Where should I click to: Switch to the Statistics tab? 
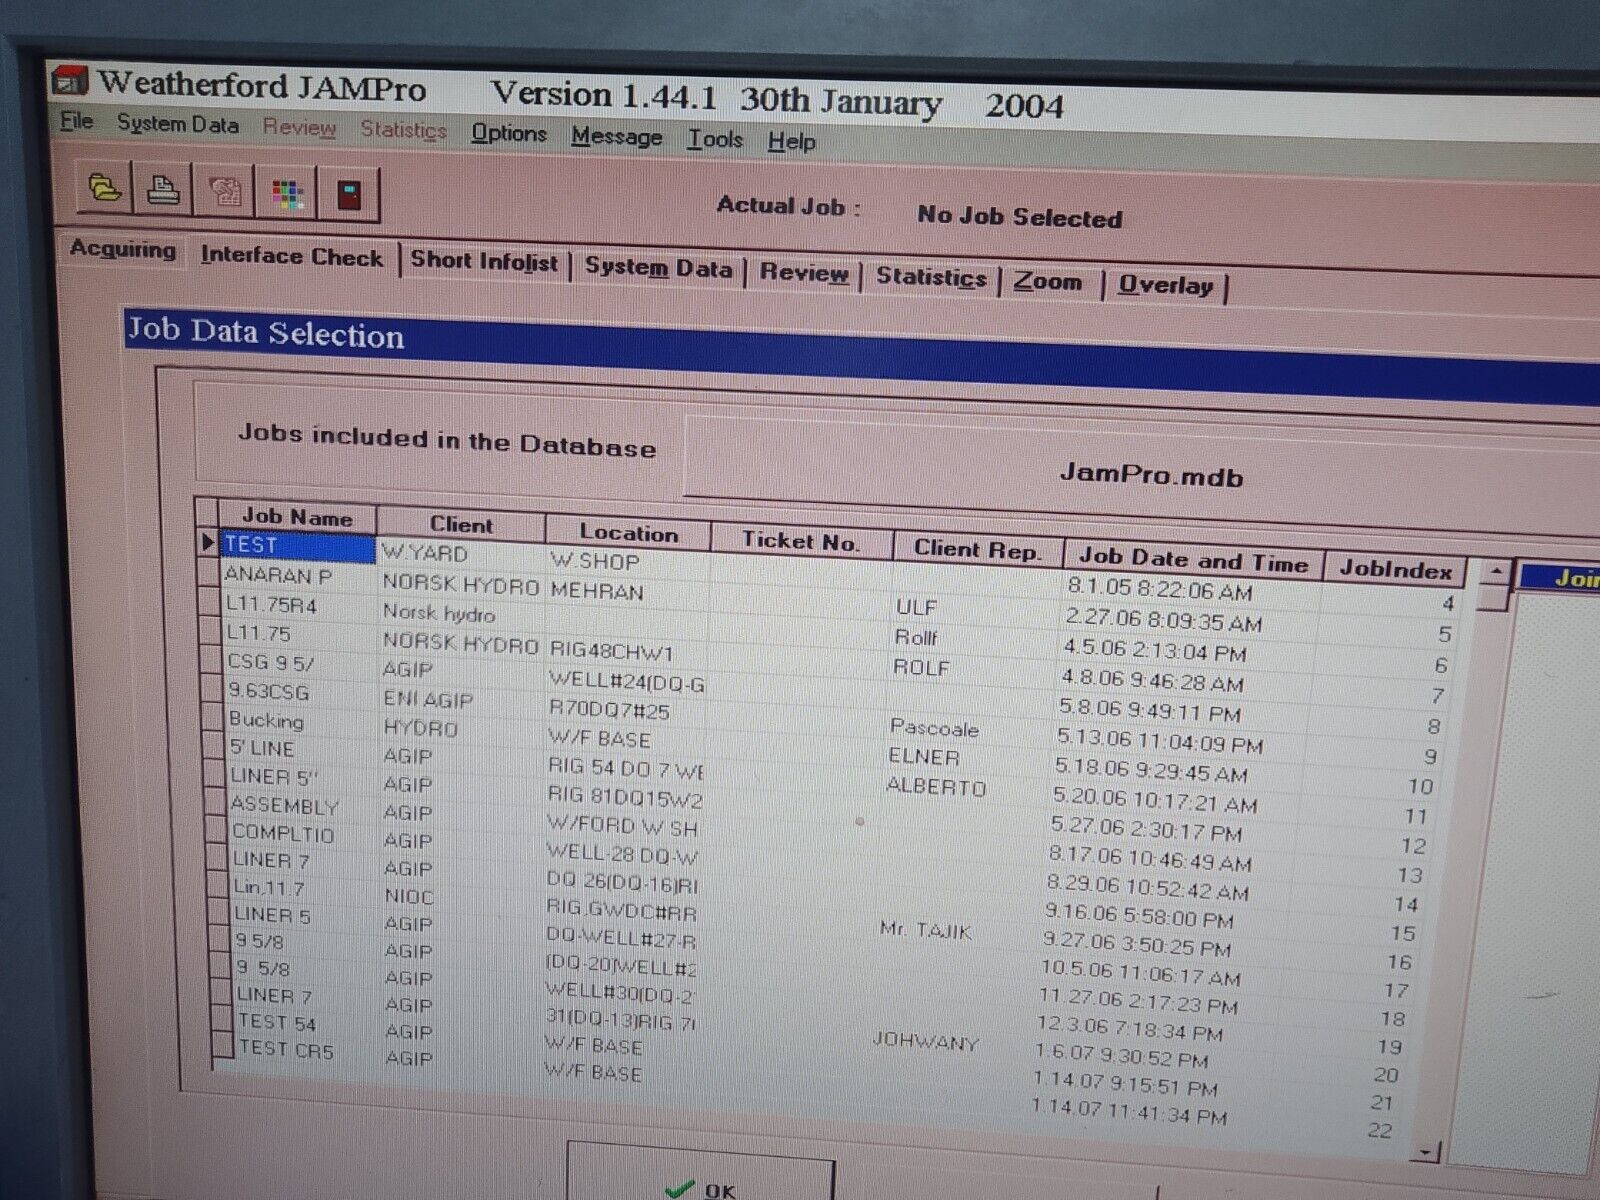(x=931, y=278)
